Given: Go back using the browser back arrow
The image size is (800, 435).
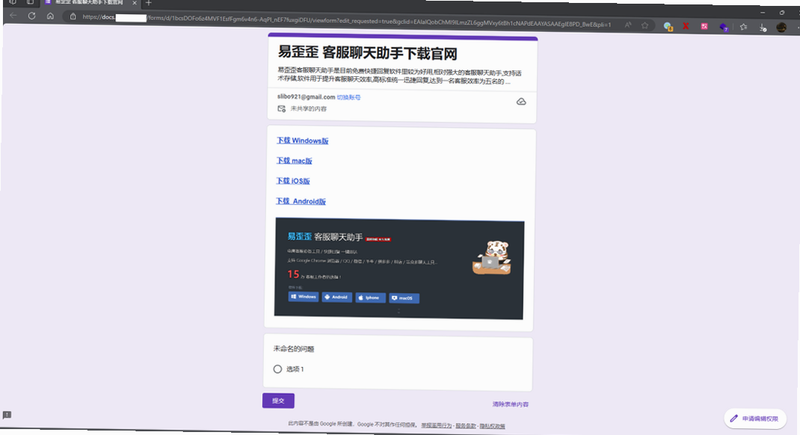Looking at the screenshot, I should (13, 15).
